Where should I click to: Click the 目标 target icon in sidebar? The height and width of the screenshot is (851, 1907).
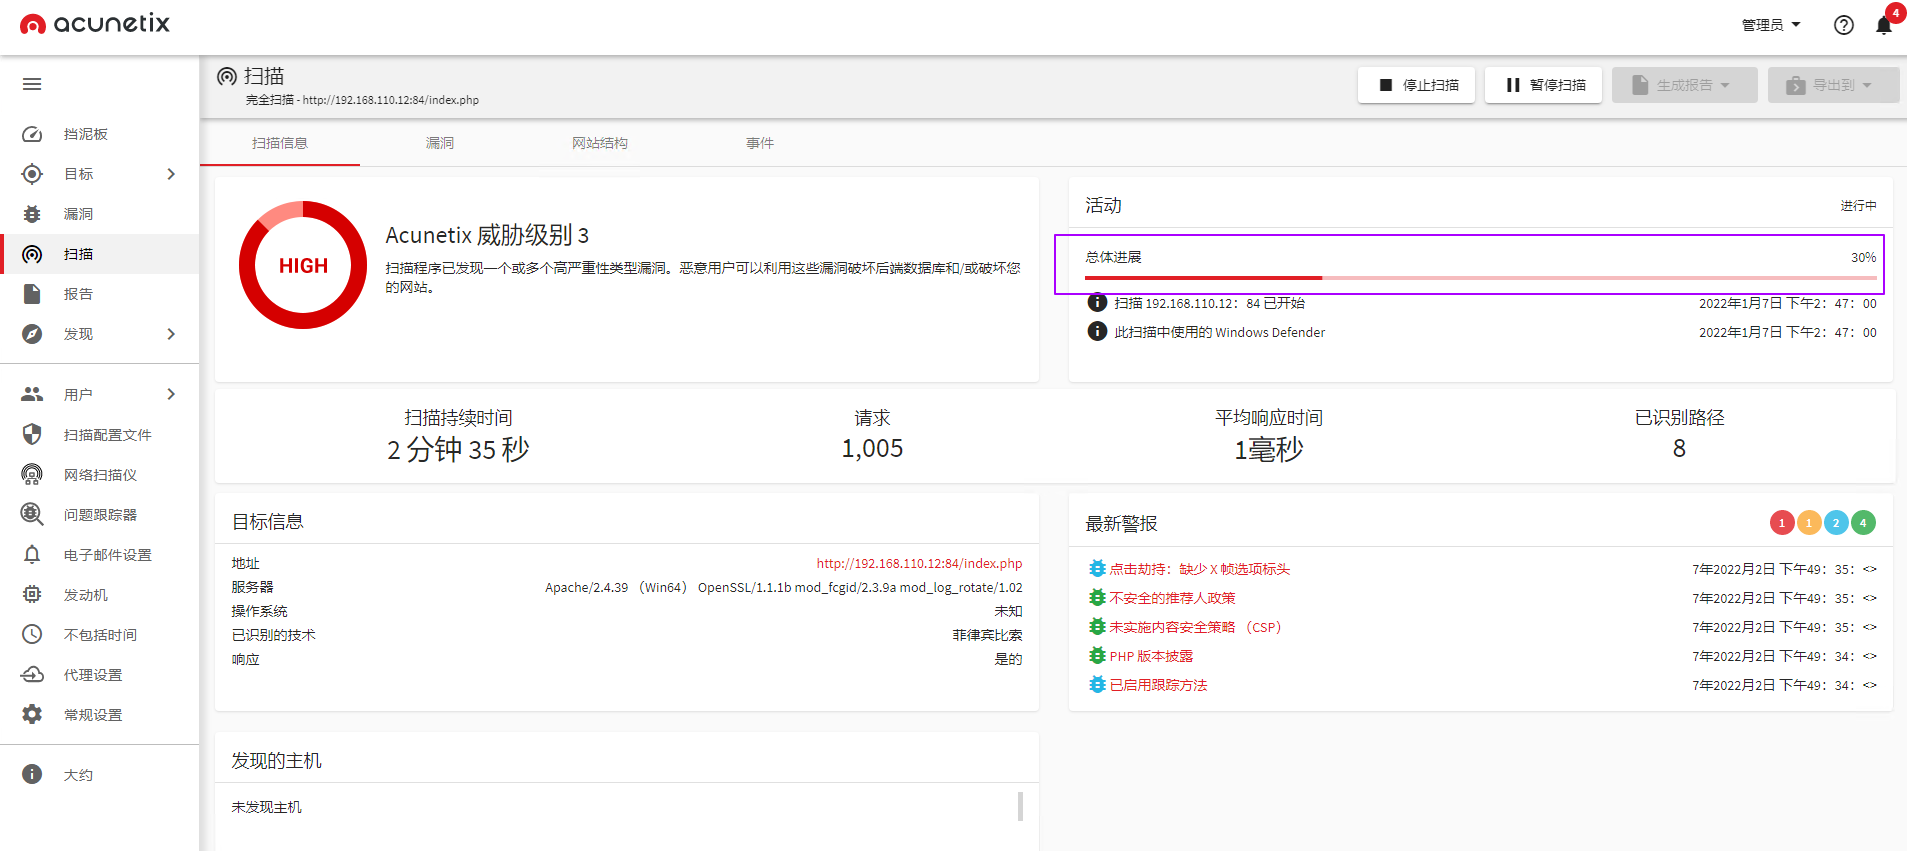32,174
